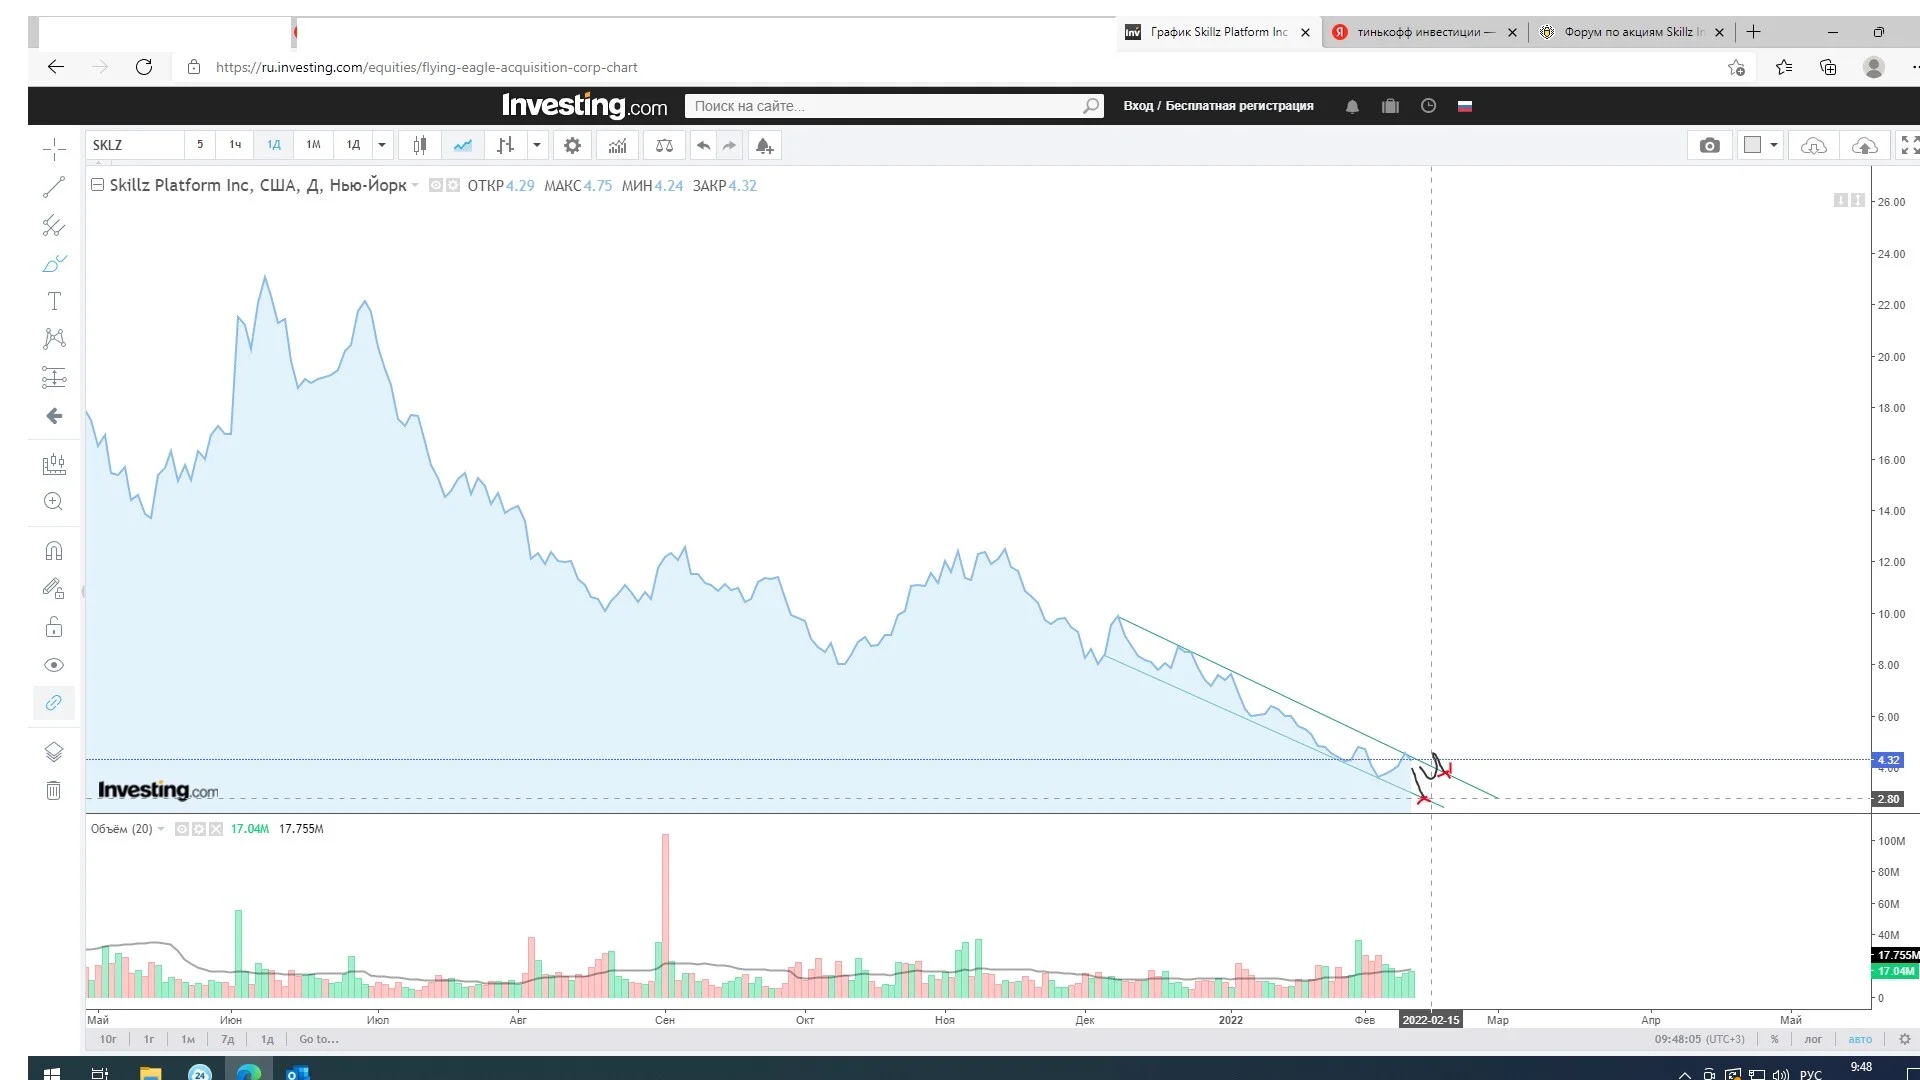Select the trend line drawing tool
1920x1080 pixels.
[54, 187]
